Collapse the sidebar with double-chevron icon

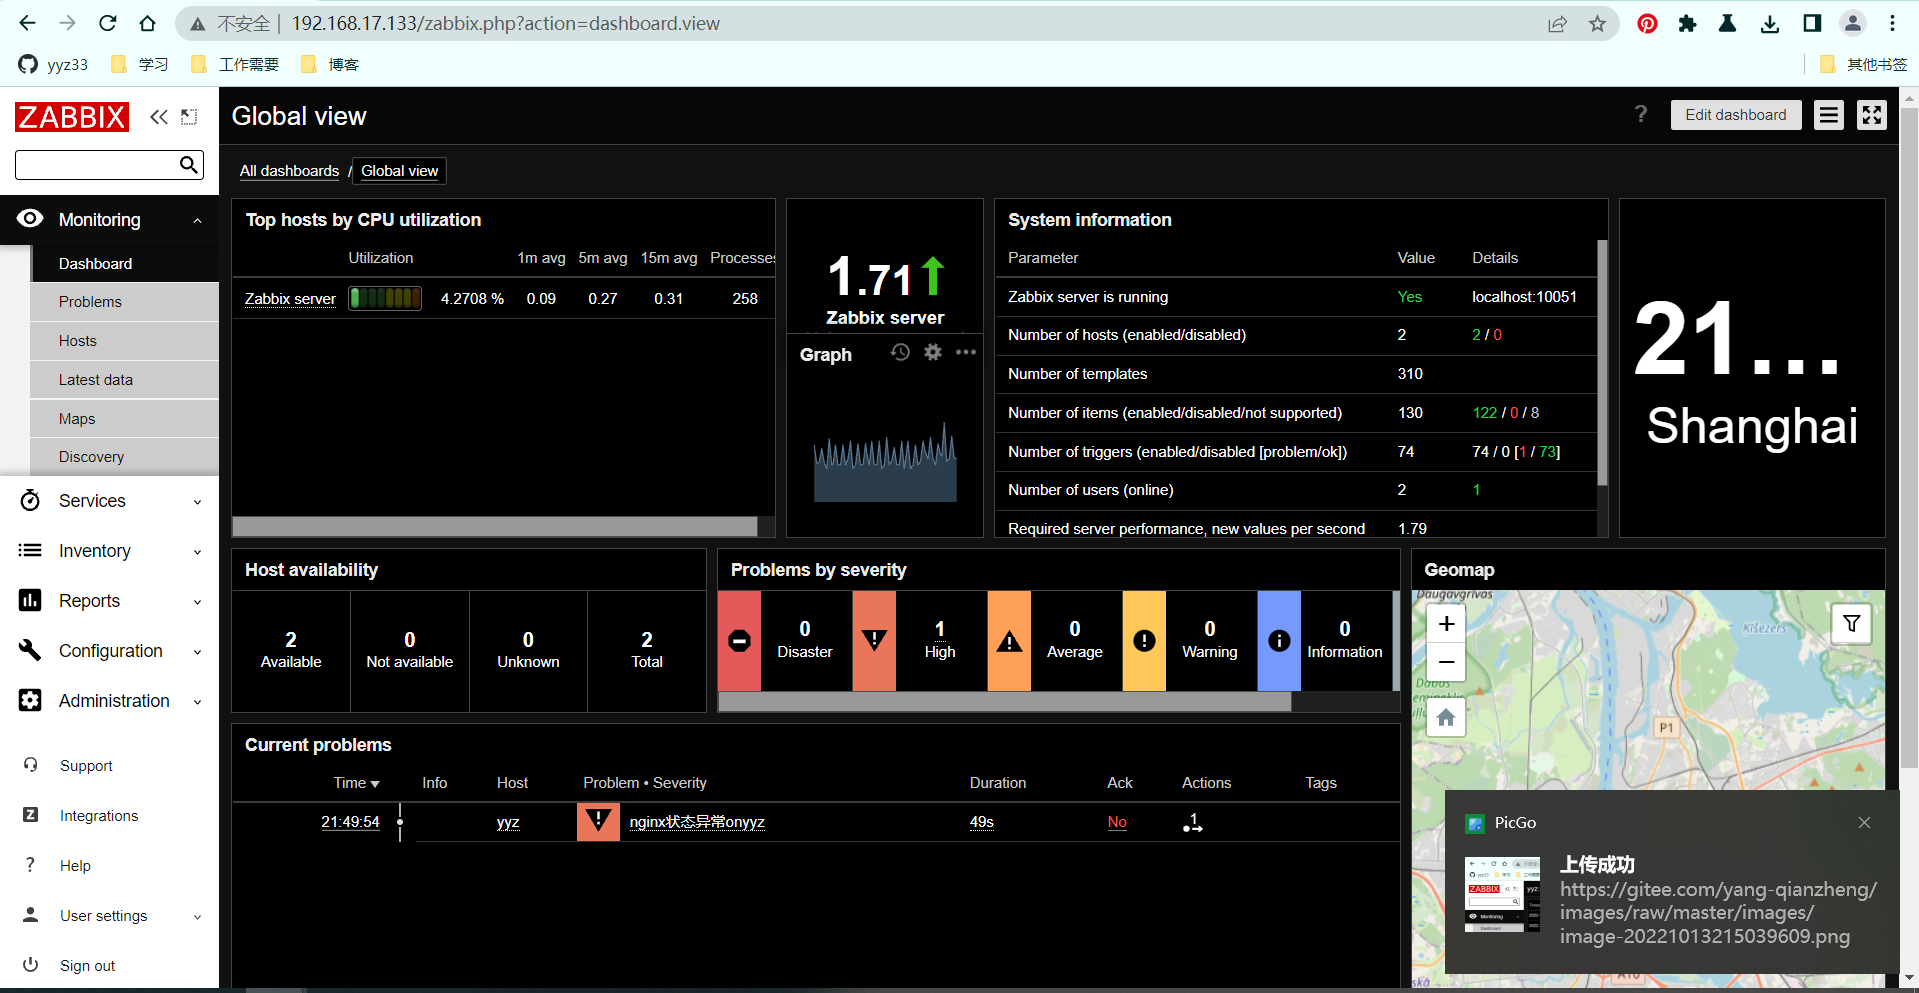(x=159, y=117)
